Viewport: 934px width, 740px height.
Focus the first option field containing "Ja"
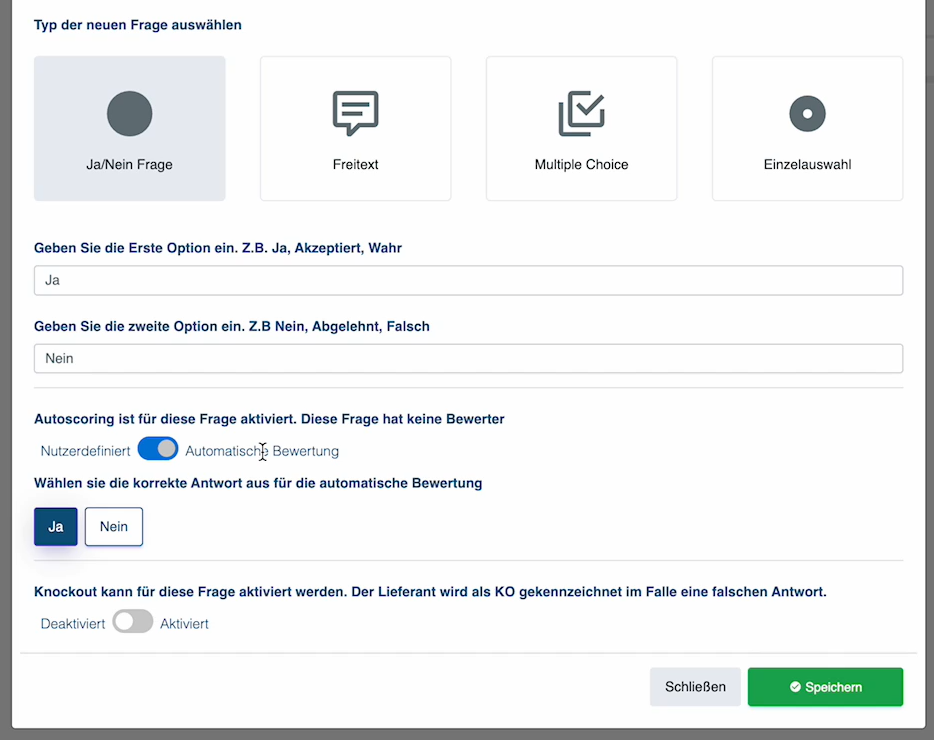point(468,281)
